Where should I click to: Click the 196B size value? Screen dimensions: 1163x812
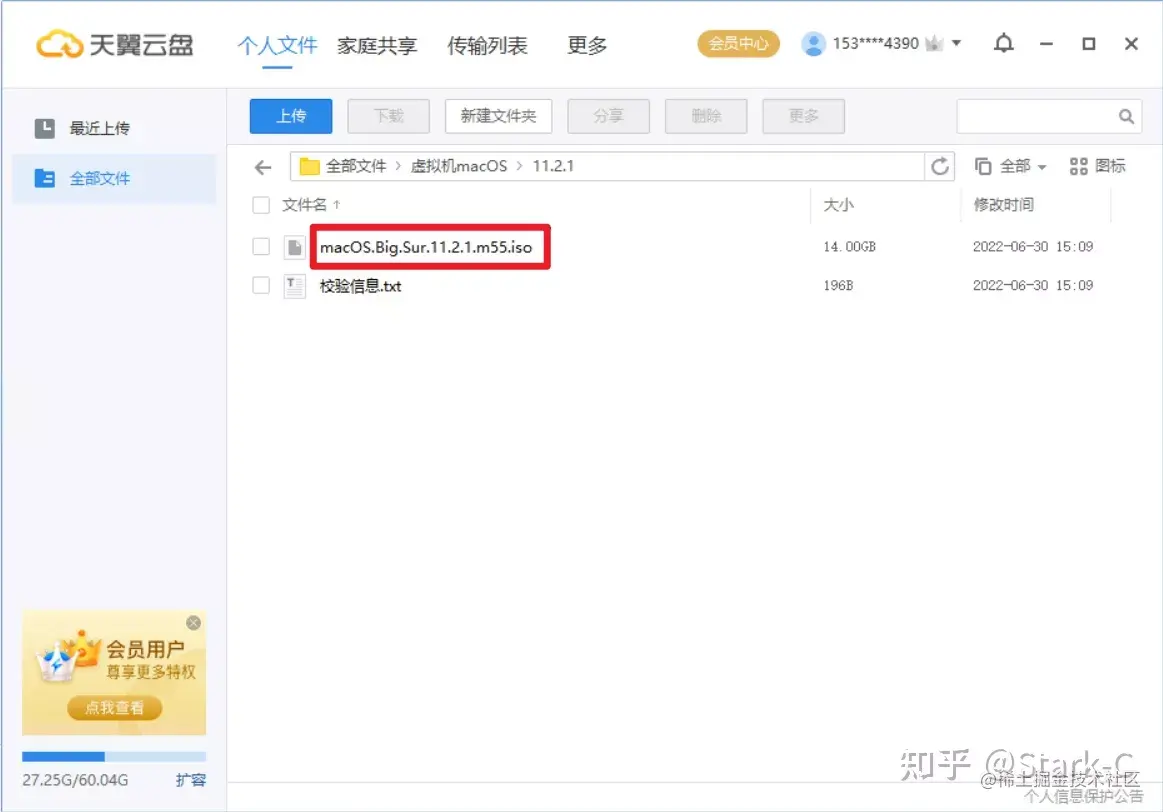pyautogui.click(x=838, y=285)
